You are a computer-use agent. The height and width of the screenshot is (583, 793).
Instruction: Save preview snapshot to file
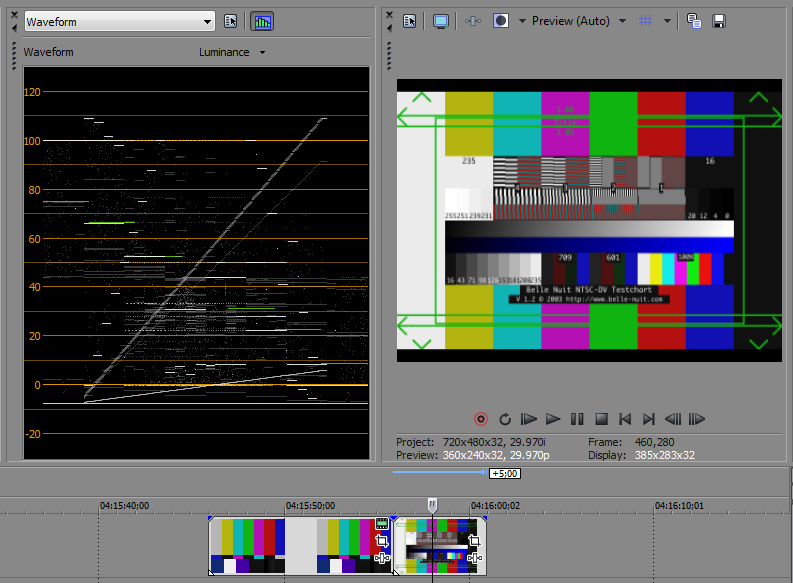[718, 21]
